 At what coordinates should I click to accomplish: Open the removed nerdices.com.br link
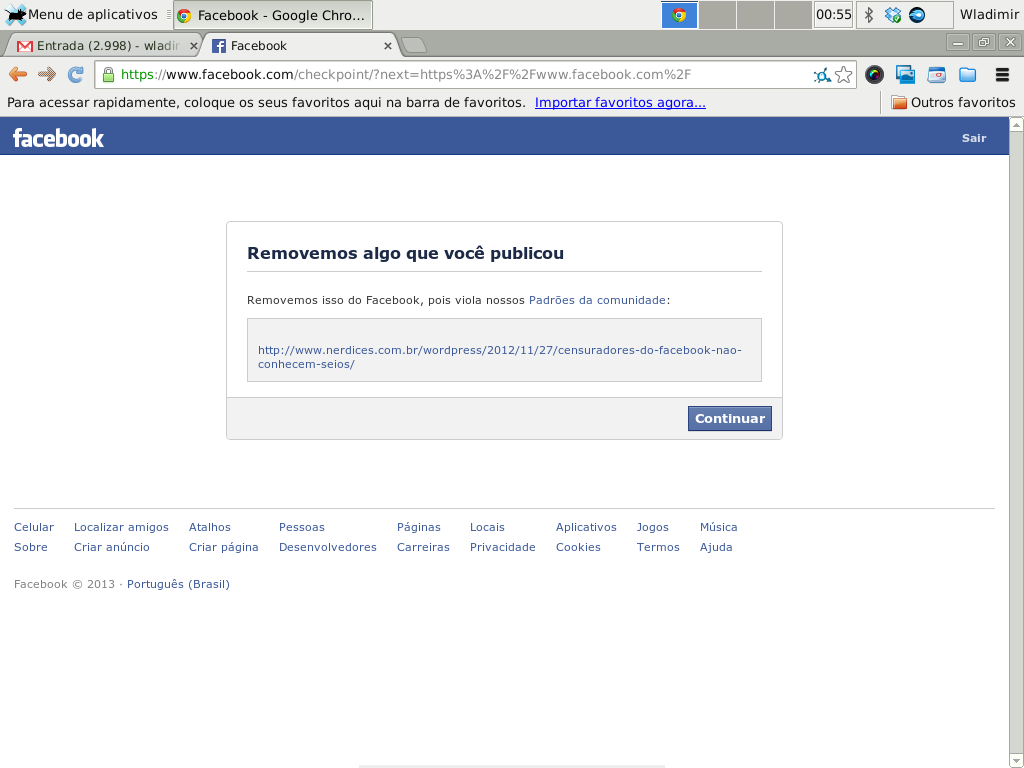(x=500, y=357)
